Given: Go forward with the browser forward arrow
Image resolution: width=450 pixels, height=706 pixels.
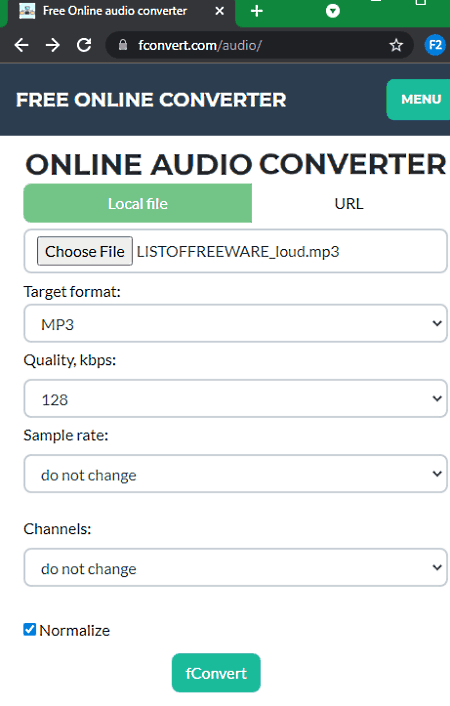Looking at the screenshot, I should (53, 45).
